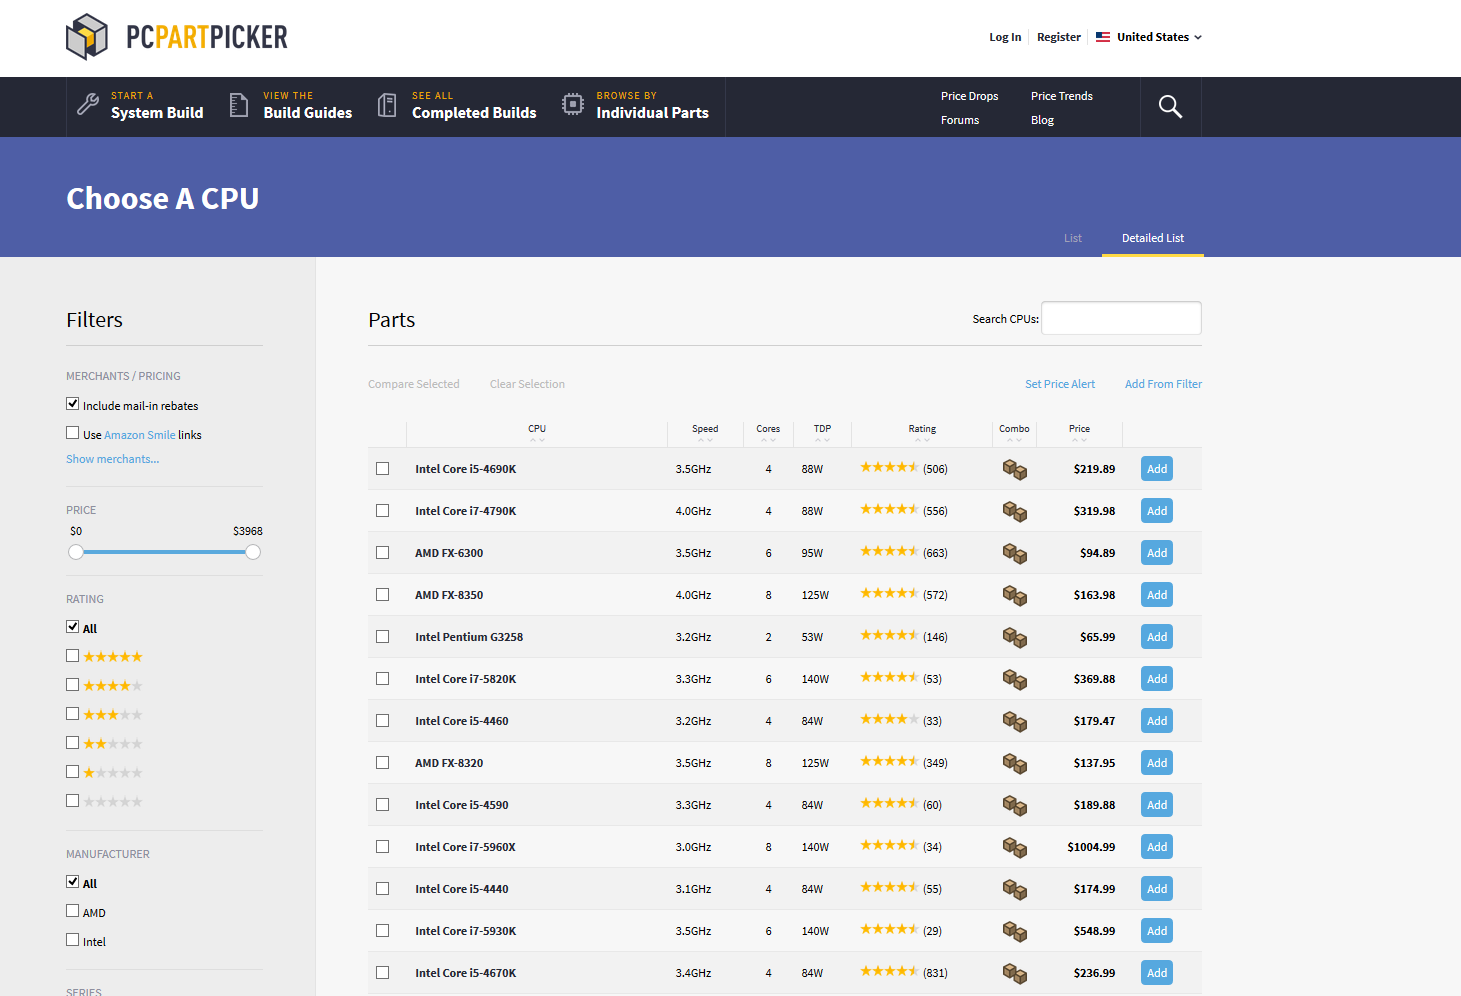Sort by Price ascending arrow
The image size is (1461, 996).
[1073, 440]
